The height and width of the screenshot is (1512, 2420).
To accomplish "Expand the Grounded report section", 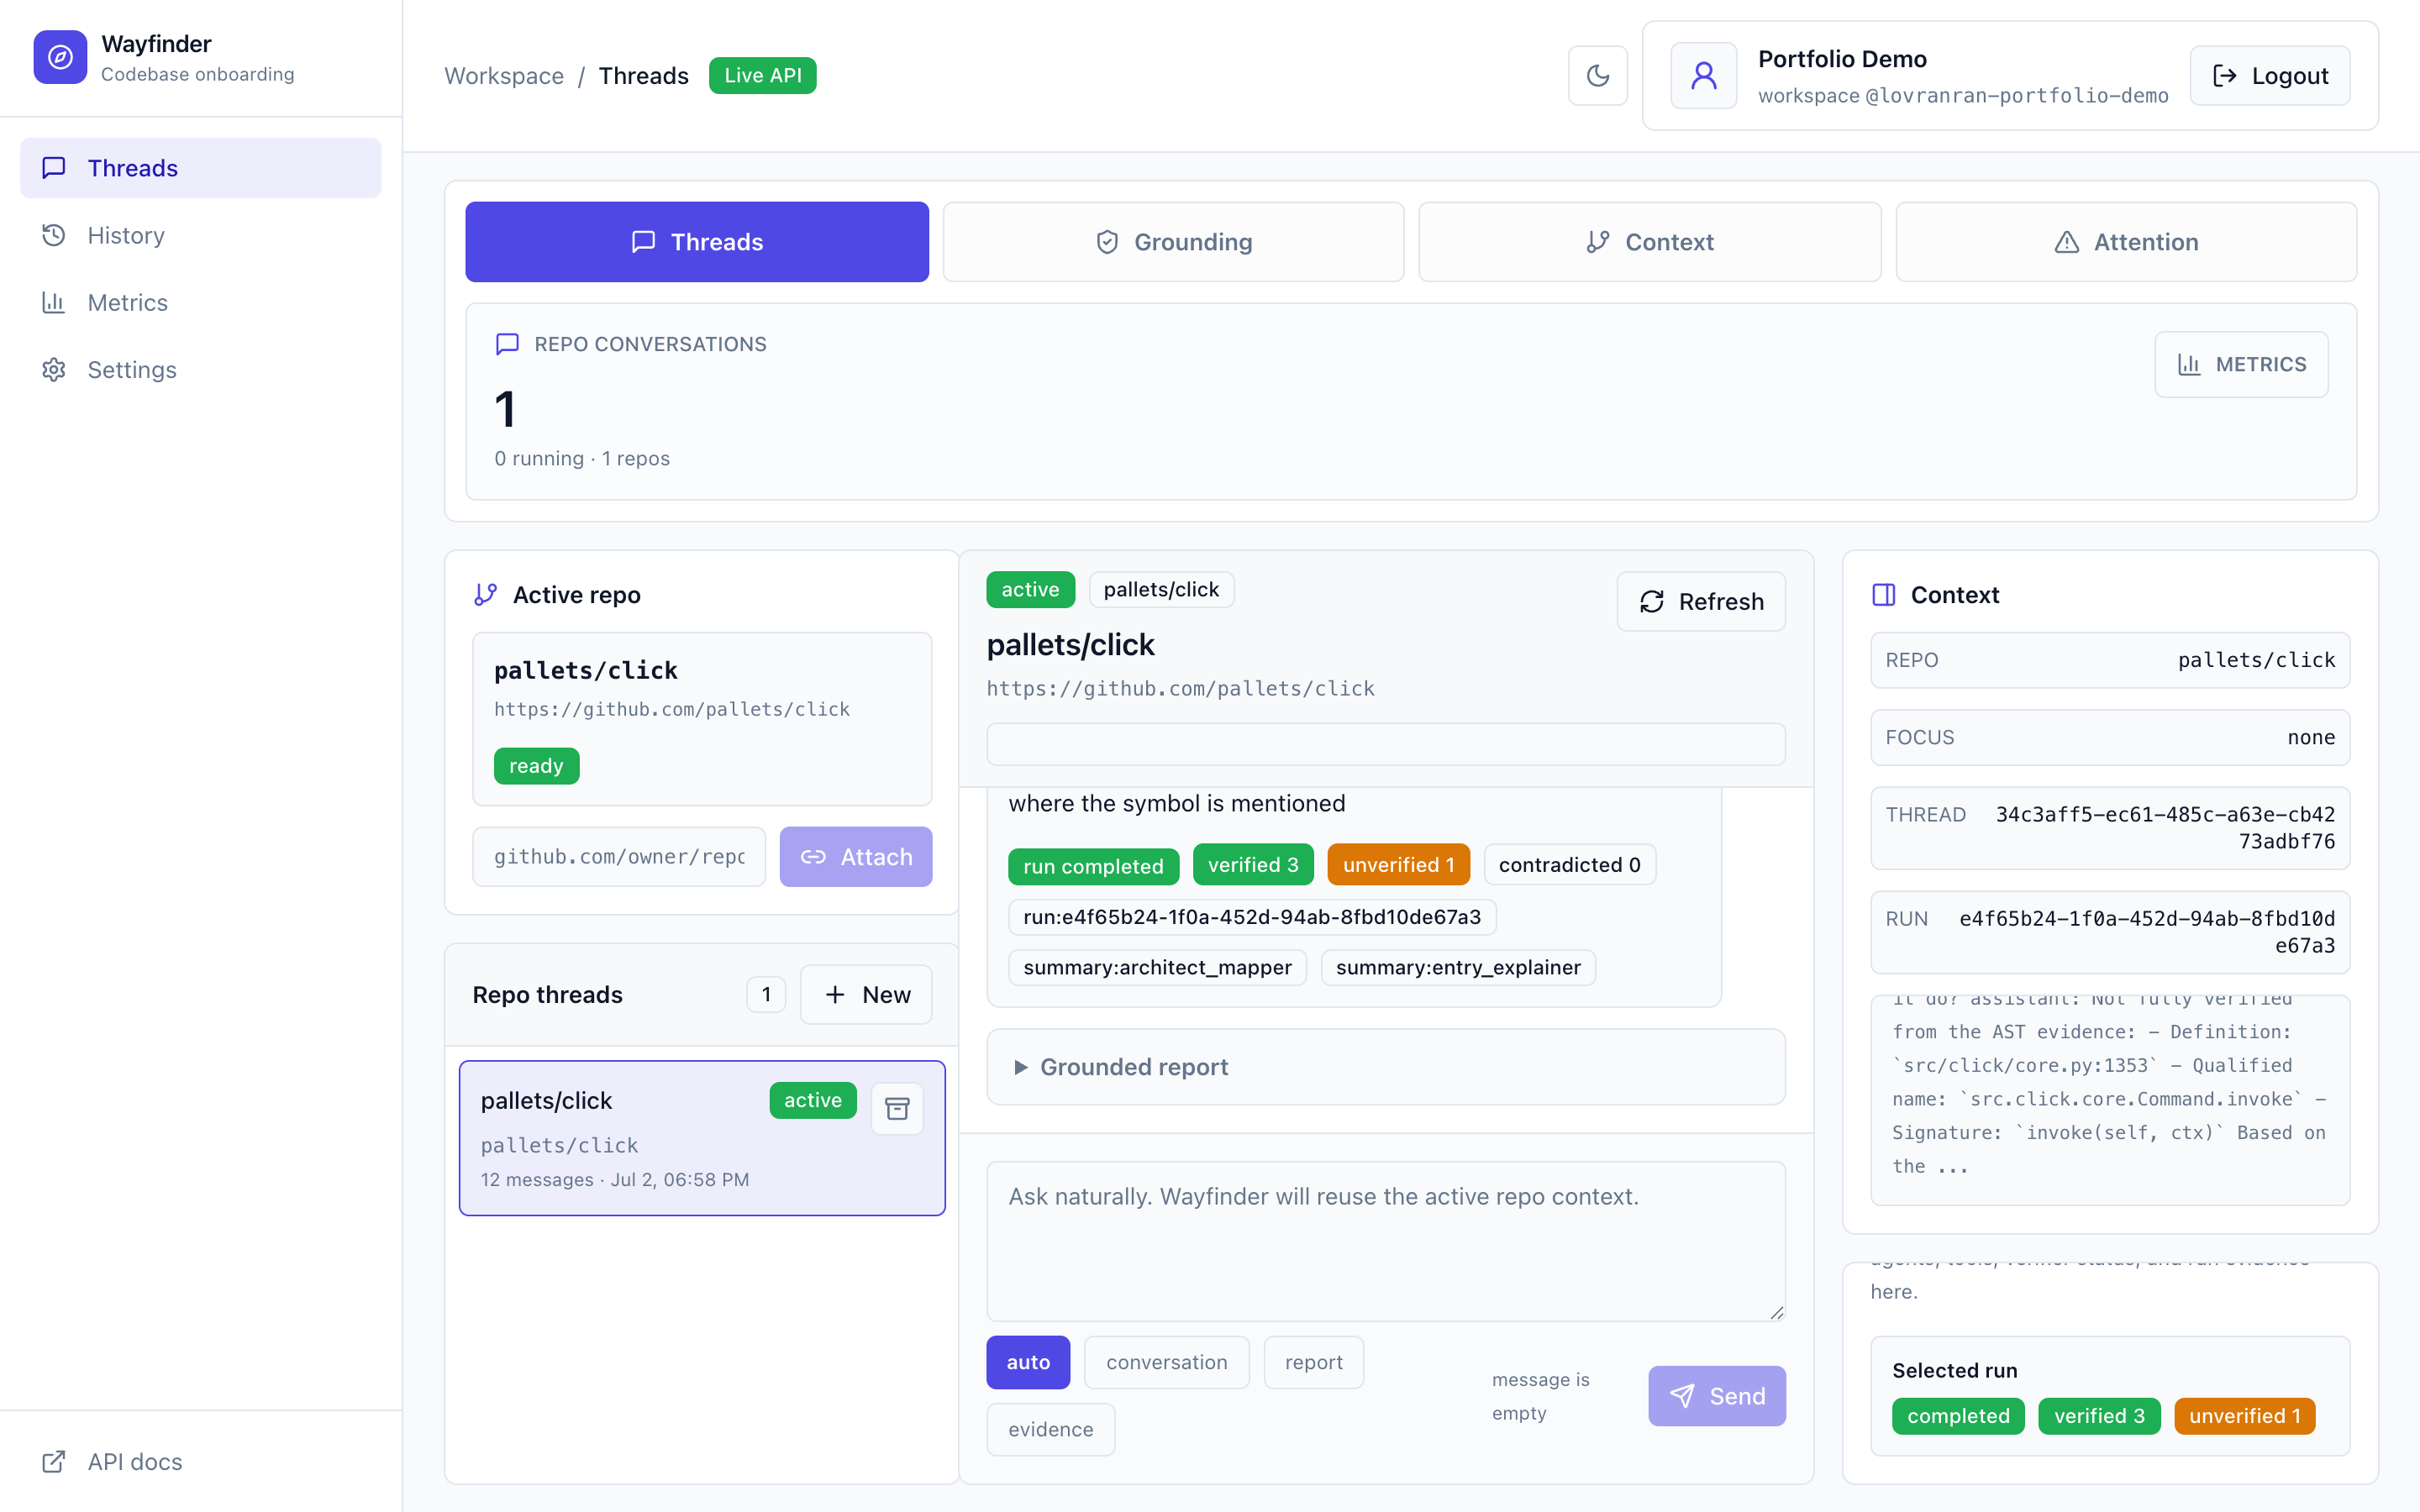I will point(1386,1067).
